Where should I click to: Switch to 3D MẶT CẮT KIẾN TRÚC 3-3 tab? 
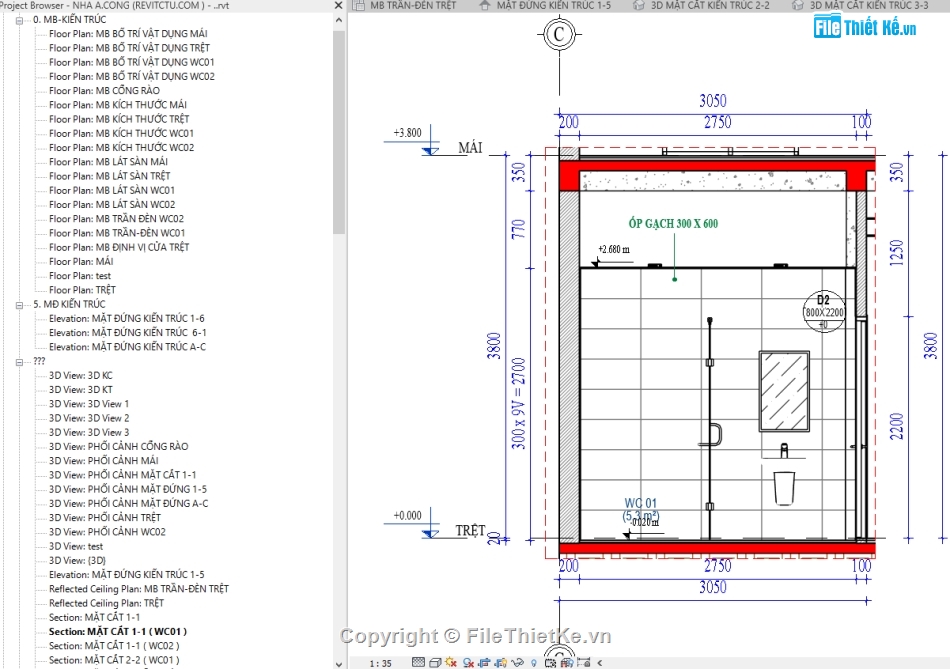pyautogui.click(x=869, y=5)
